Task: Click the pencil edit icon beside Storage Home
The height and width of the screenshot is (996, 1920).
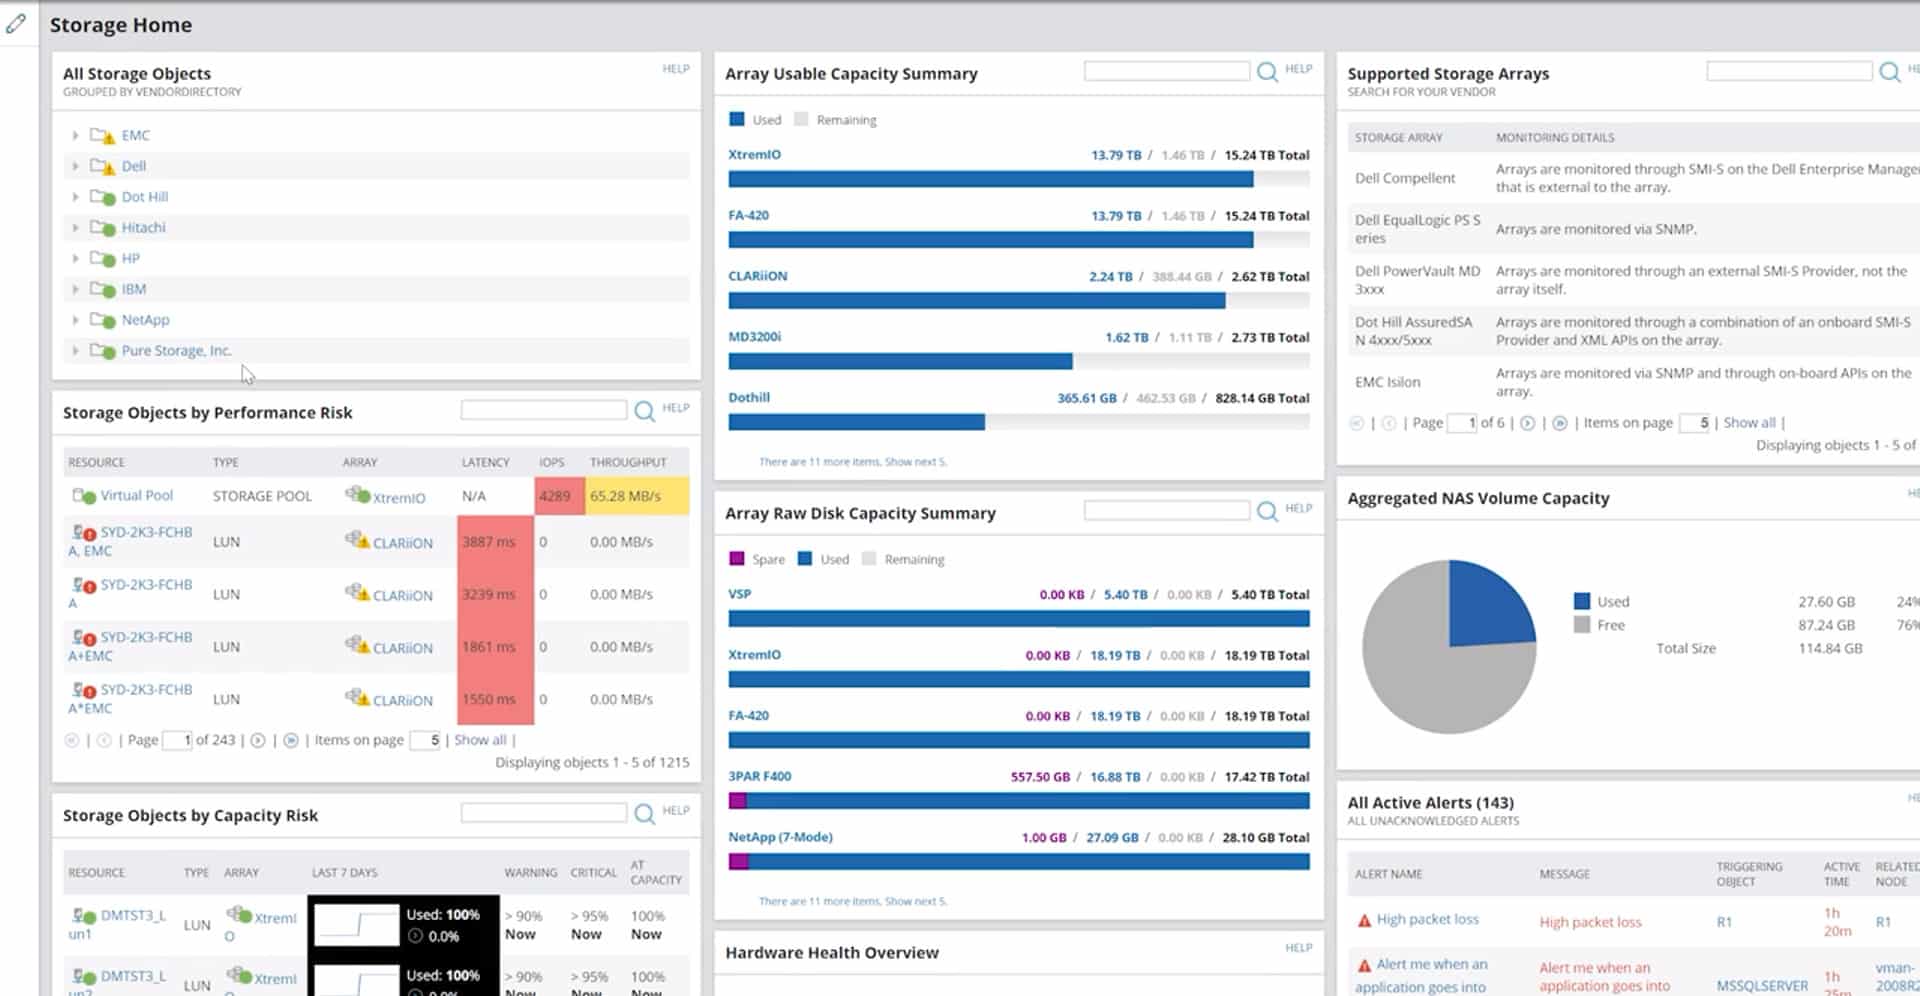Action: (x=15, y=24)
